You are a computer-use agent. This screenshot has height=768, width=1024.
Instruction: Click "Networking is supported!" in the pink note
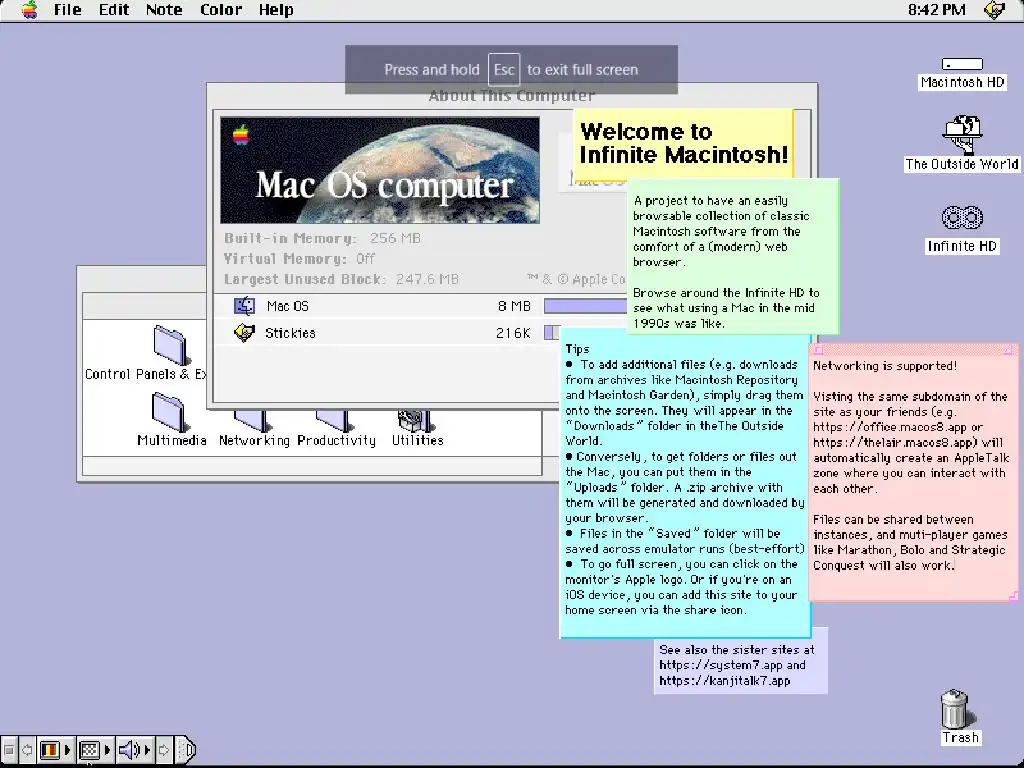coord(885,366)
